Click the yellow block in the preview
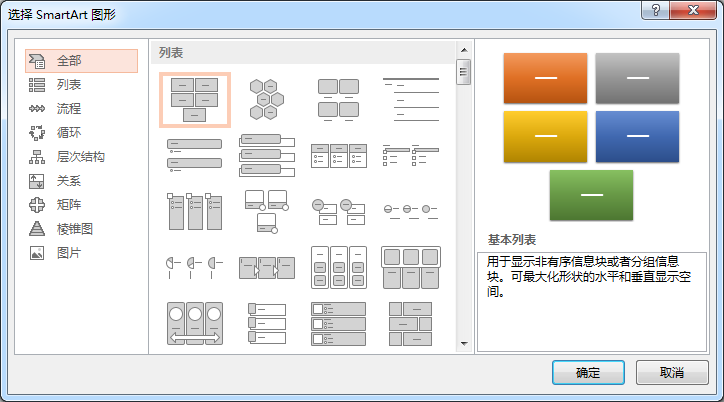Screen dimensions: 724x402 click(x=545, y=137)
